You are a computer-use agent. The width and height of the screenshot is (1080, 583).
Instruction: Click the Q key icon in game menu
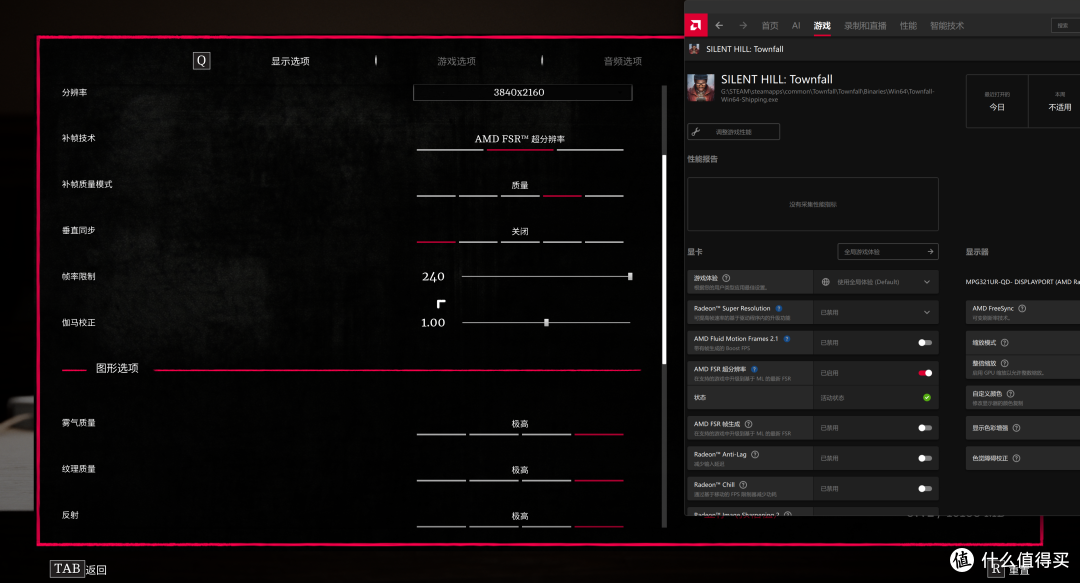click(x=201, y=61)
